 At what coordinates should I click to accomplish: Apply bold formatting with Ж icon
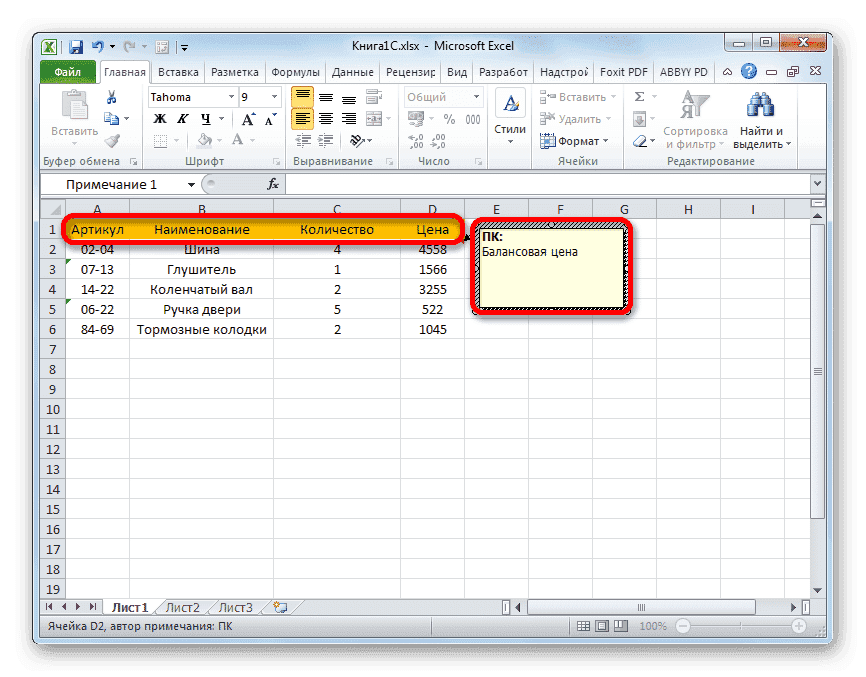tap(161, 120)
